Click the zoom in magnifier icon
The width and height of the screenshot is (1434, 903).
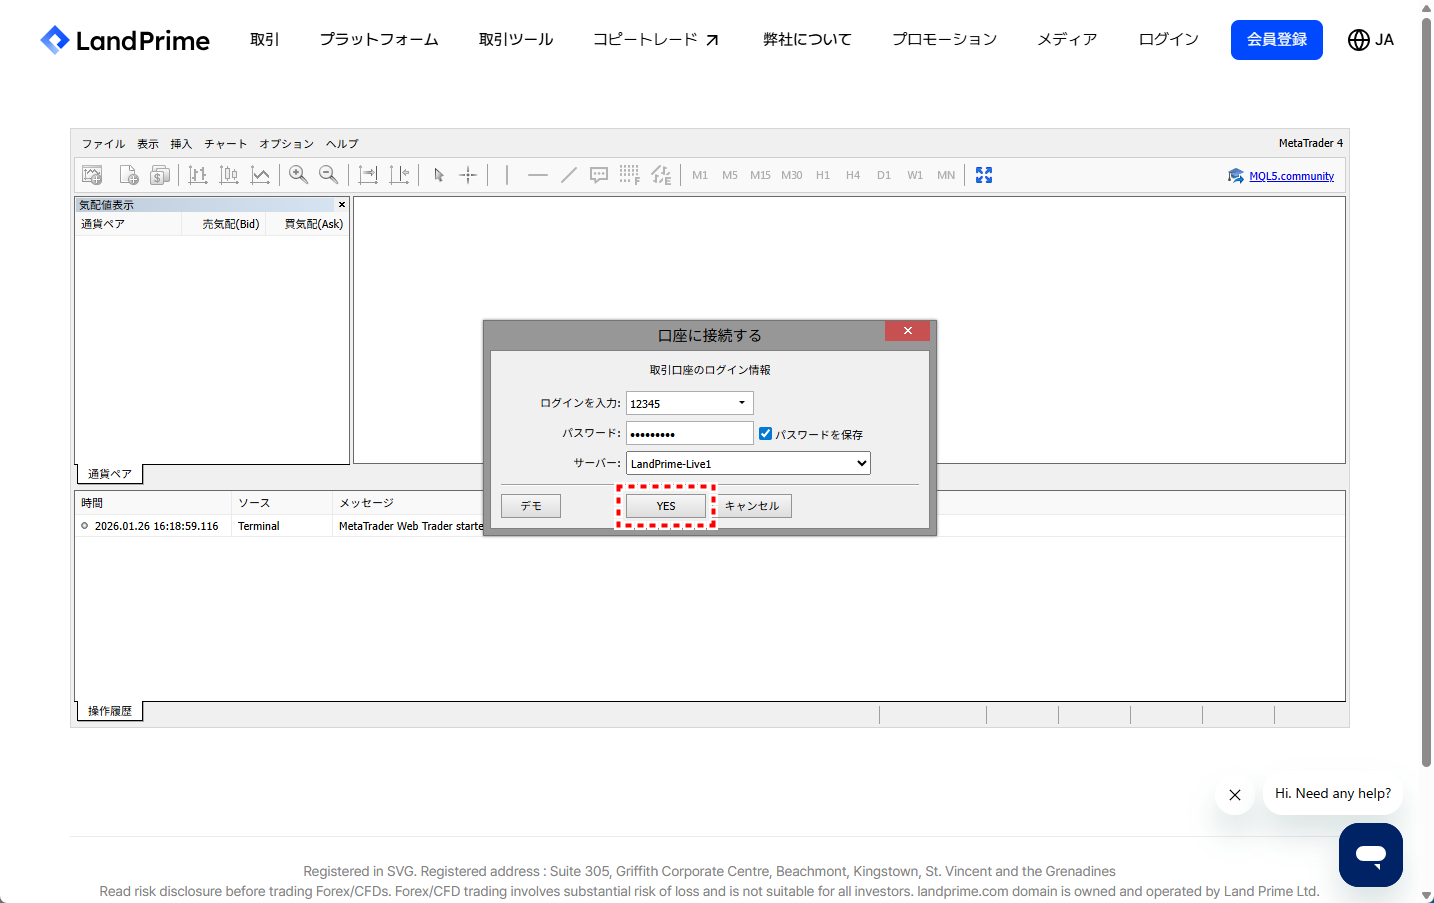coord(298,175)
